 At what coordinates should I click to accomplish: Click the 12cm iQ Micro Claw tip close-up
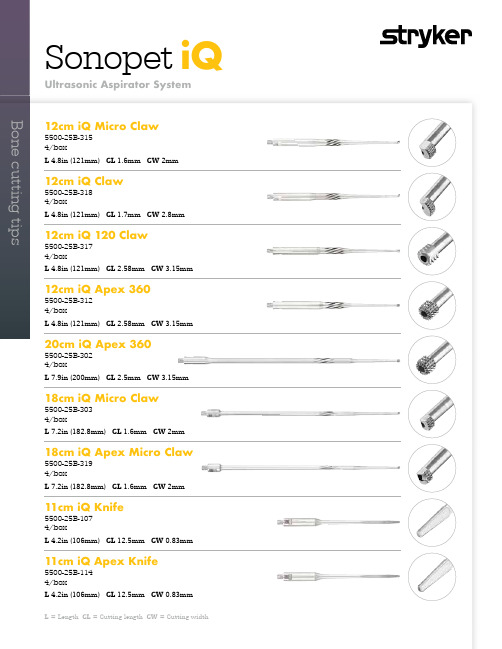[432, 143]
